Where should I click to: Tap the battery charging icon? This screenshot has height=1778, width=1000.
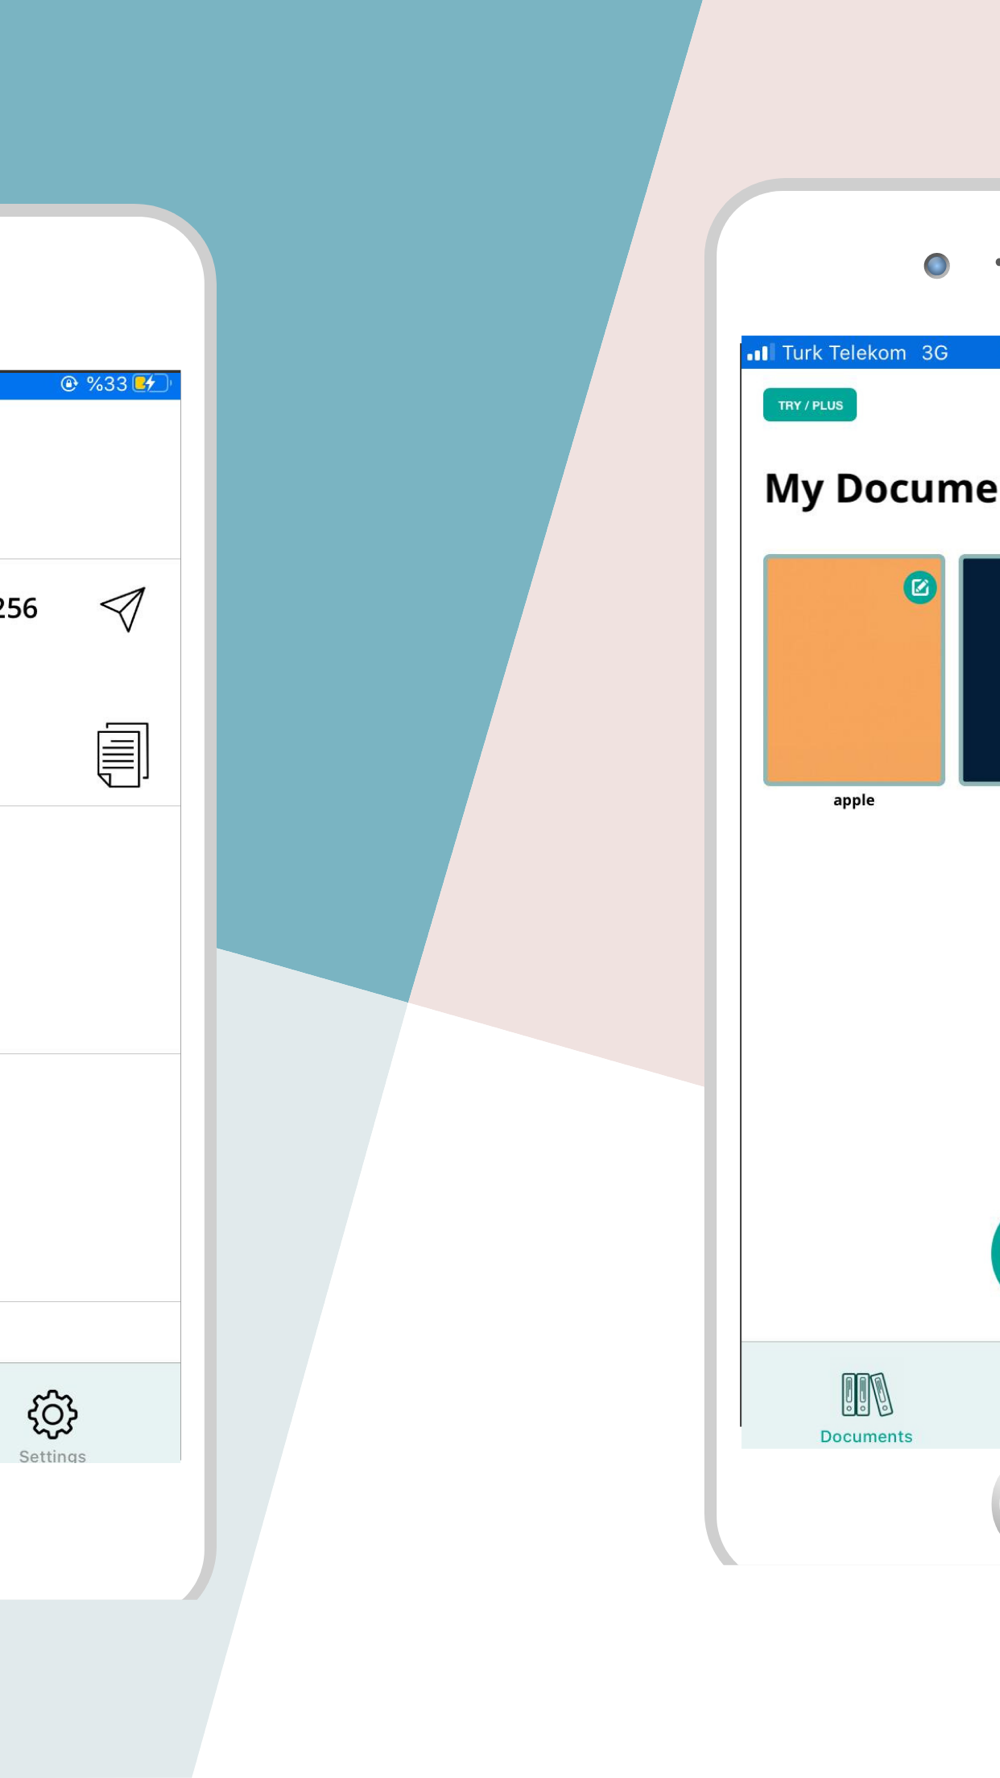point(151,383)
